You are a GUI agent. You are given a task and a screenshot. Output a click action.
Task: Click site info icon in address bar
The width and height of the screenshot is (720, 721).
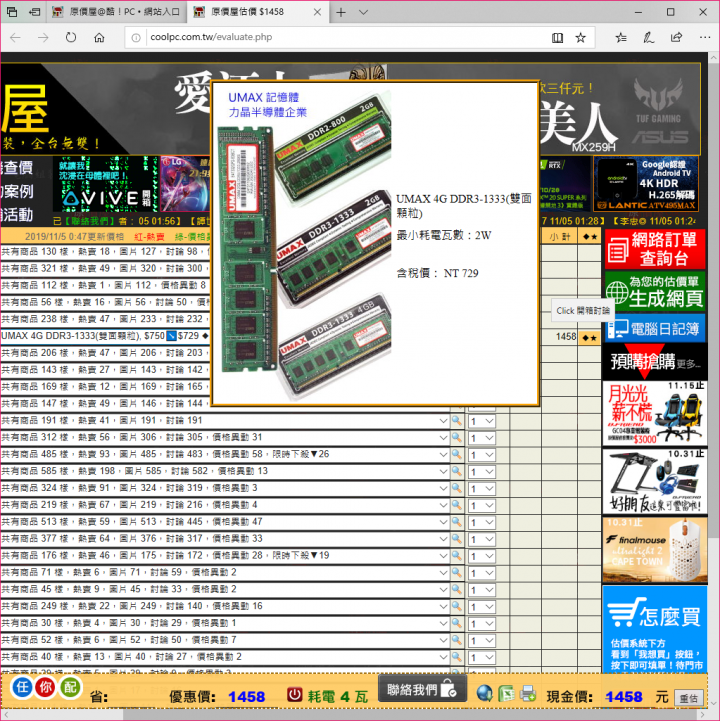pyautogui.click(x=136, y=38)
